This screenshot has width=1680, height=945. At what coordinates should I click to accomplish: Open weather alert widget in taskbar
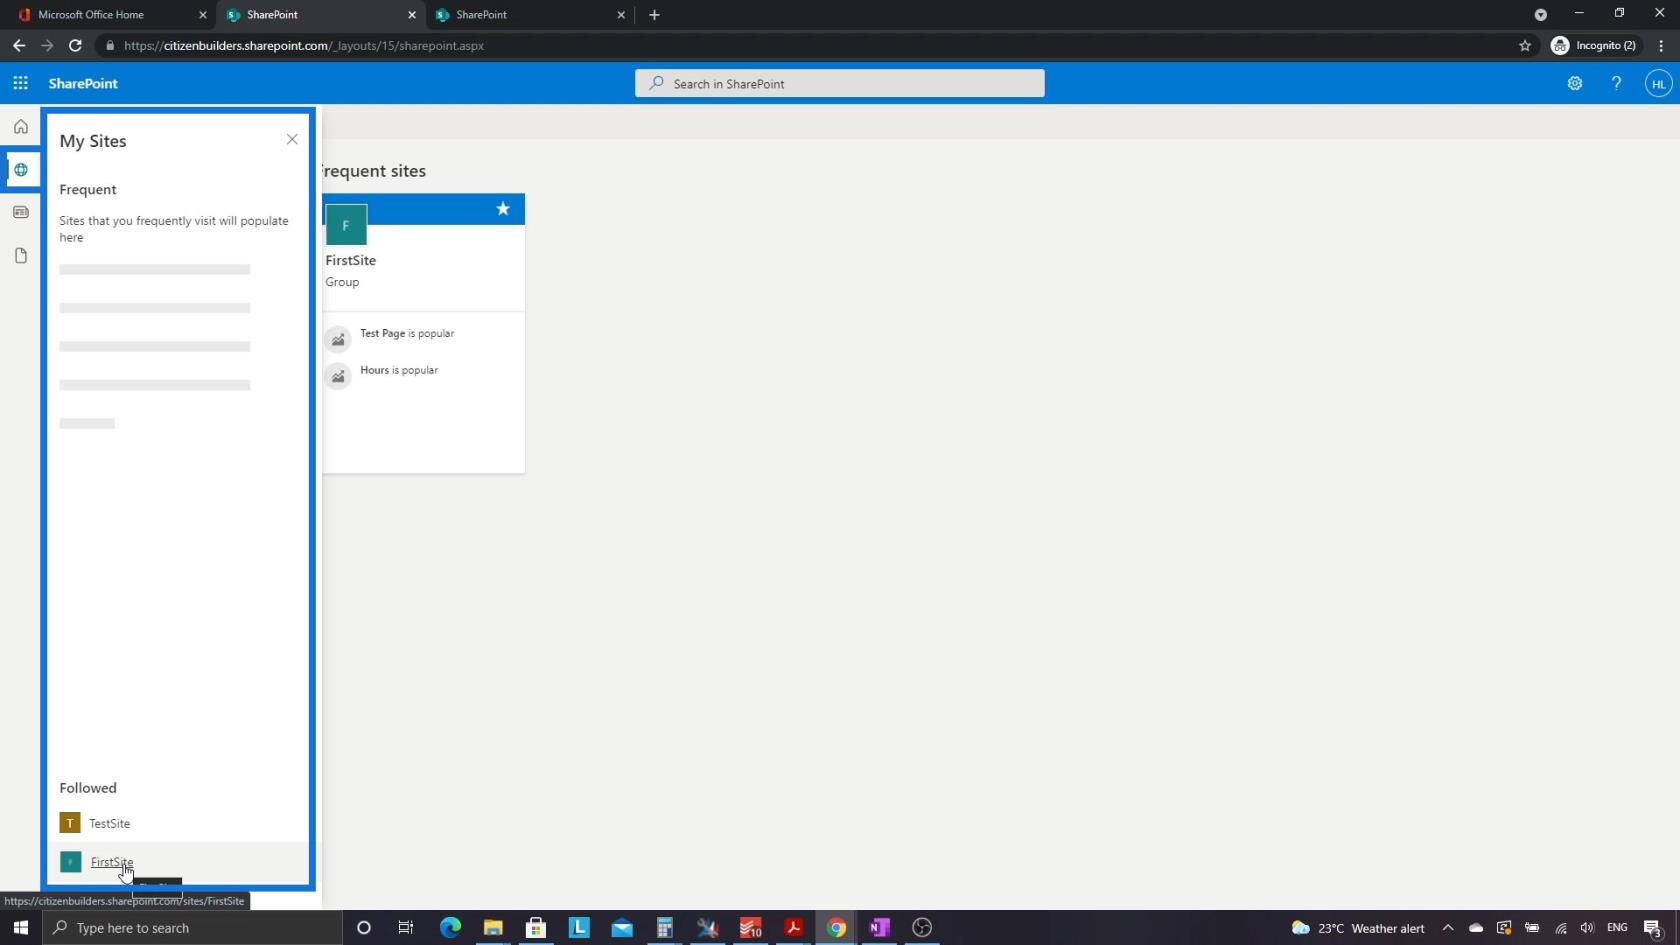pos(1358,928)
